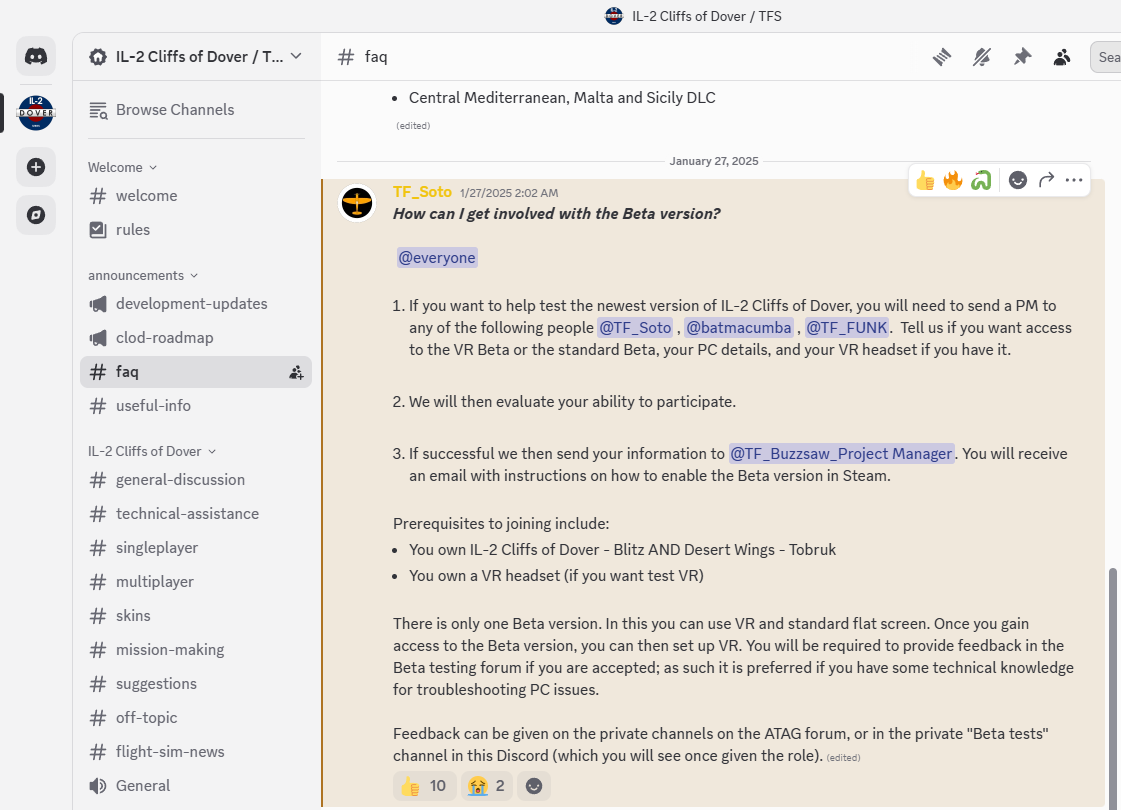Toggle notification settings bell icon
The image size is (1121, 810).
coord(982,57)
